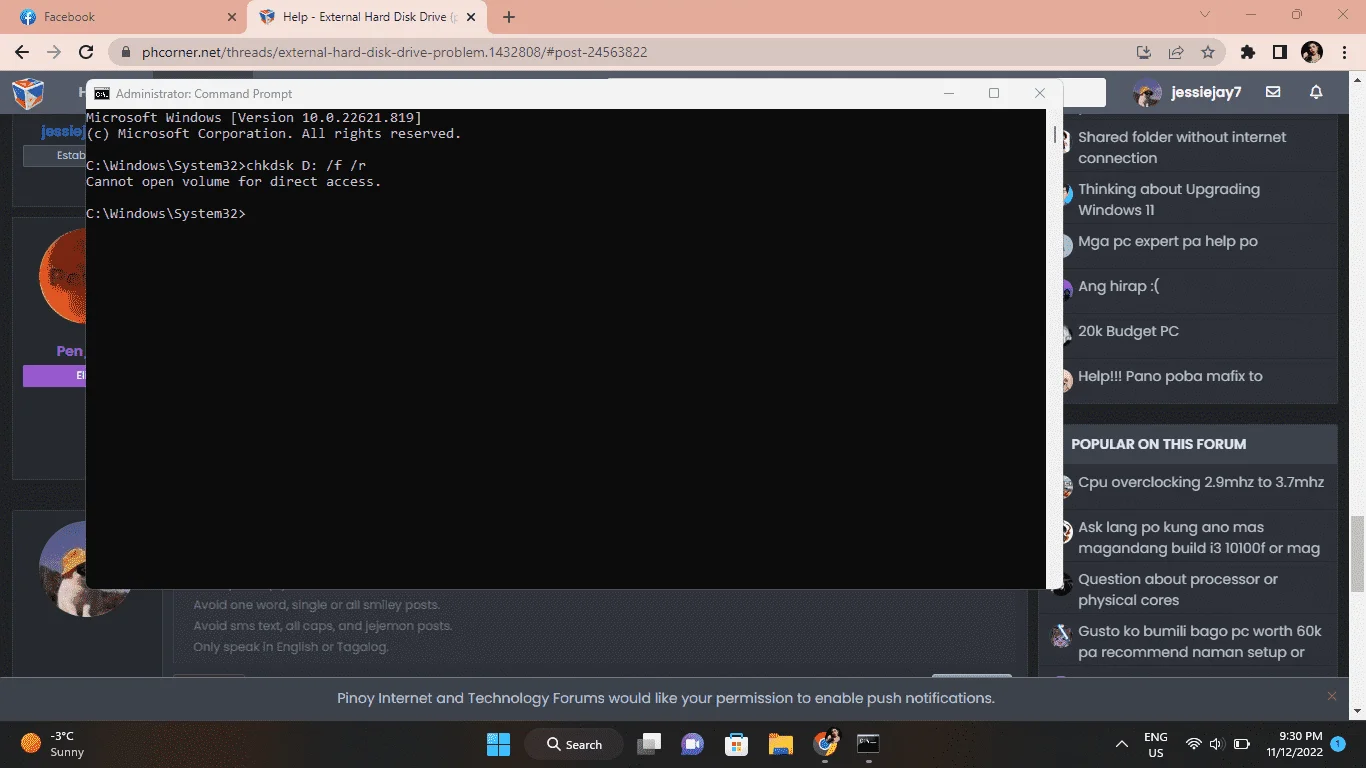Click POPULAR ON THIS FORUM heading
Viewport: 1366px width, 768px height.
click(1159, 444)
